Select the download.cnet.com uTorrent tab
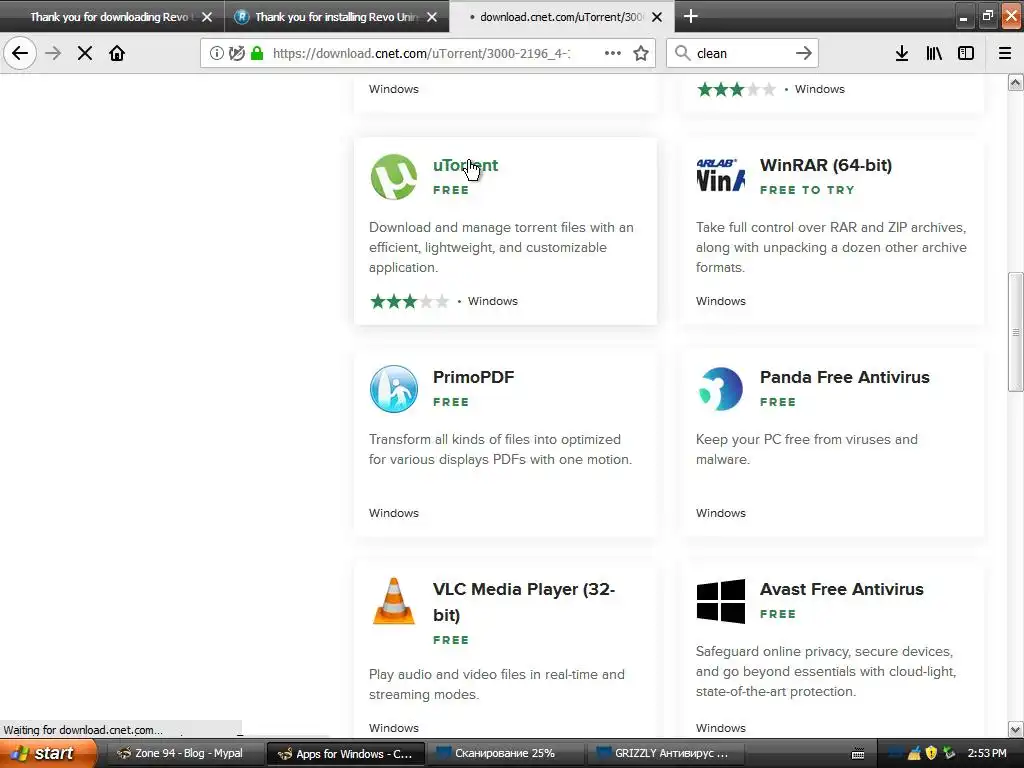 pyautogui.click(x=561, y=17)
